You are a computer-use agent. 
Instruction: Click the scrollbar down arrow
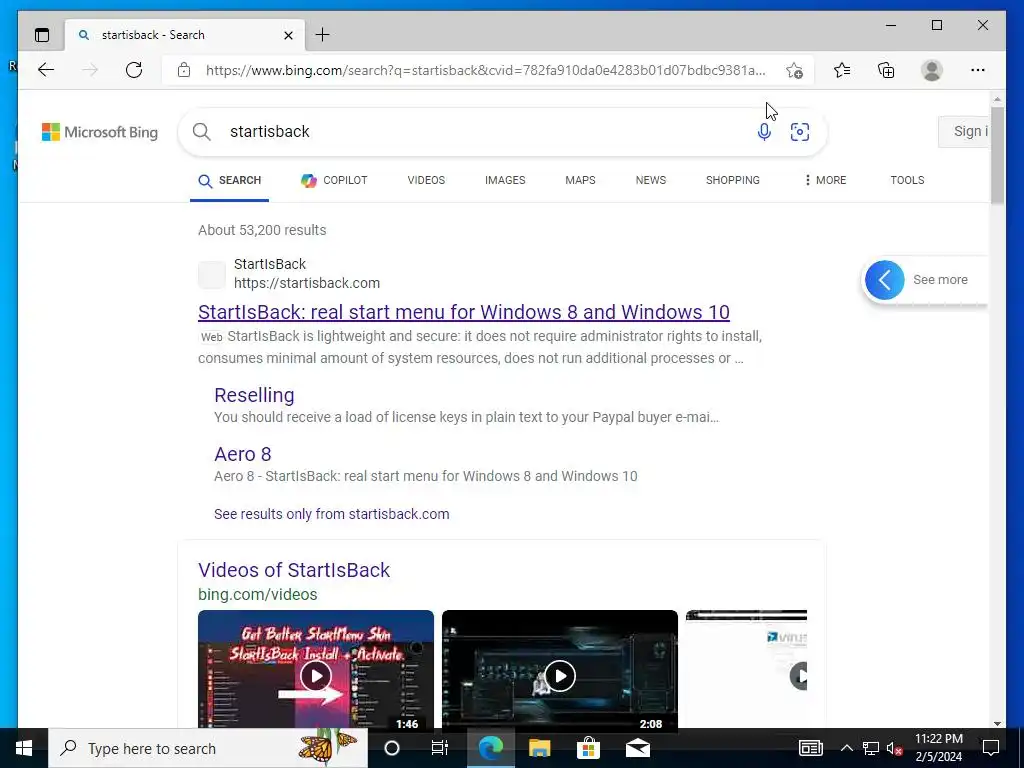[997, 723]
